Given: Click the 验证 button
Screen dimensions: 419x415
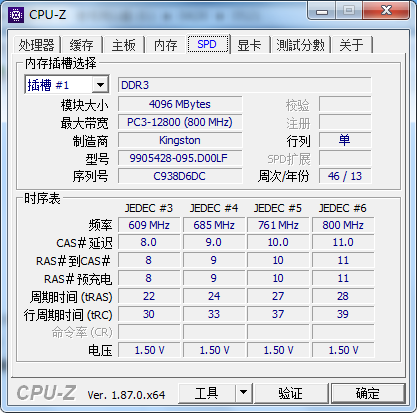Looking at the screenshot, I should (x=291, y=393).
